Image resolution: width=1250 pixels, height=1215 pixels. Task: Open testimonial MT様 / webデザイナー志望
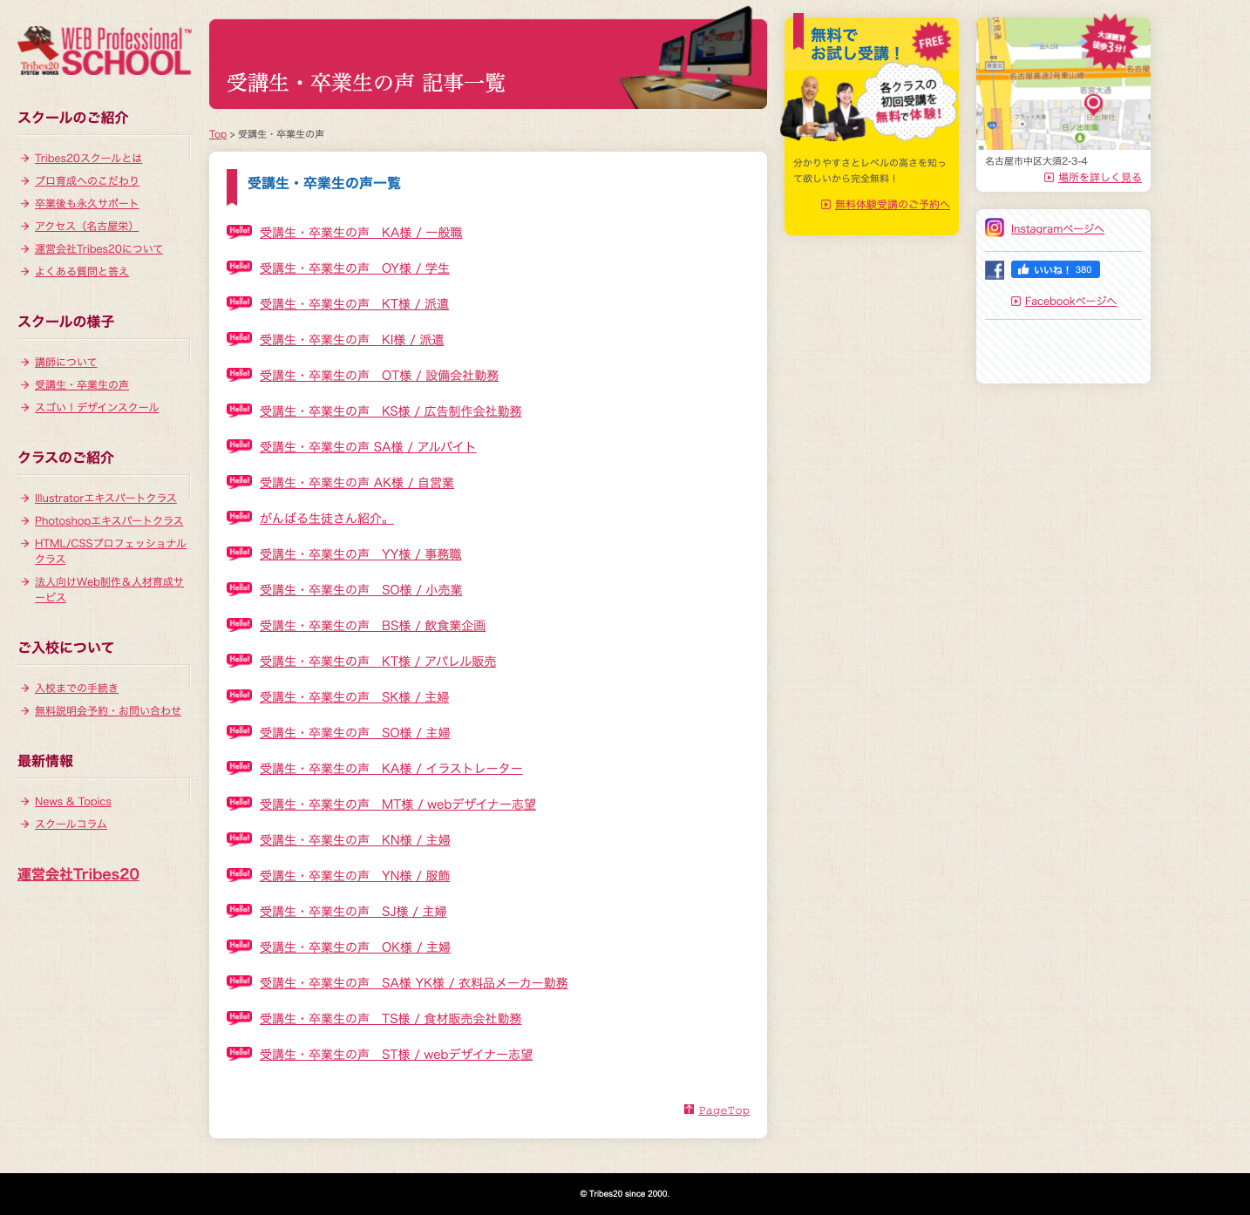[397, 804]
